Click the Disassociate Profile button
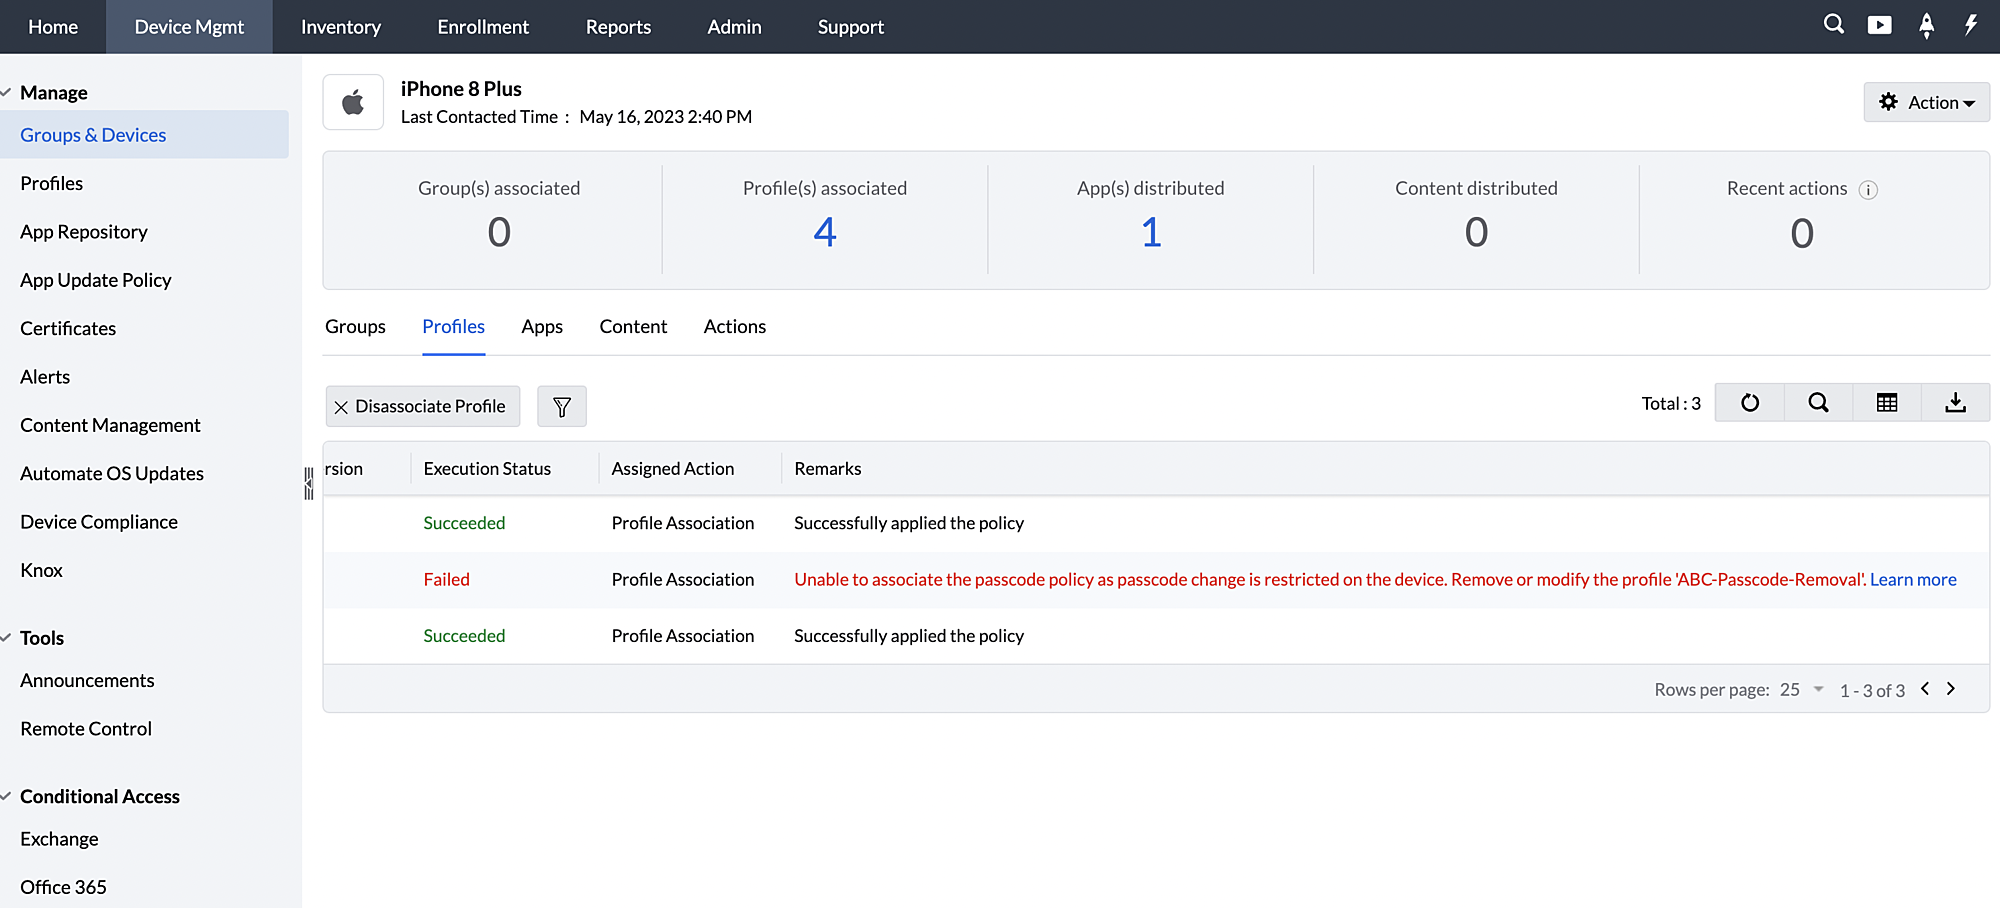This screenshot has height=908, width=2000. [422, 407]
